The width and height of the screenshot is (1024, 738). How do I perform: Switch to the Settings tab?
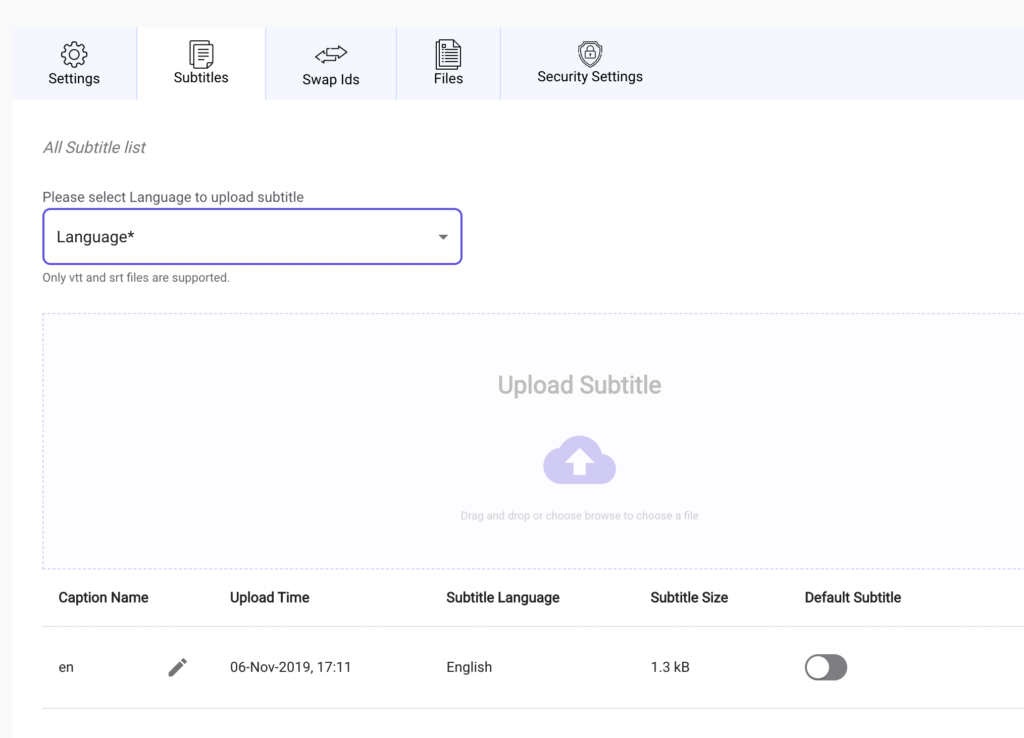pyautogui.click(x=73, y=63)
